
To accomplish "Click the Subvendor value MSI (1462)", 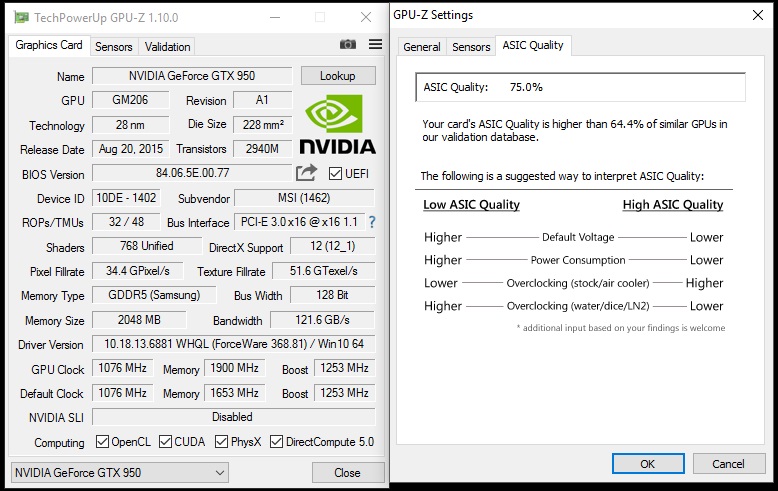I will click(x=304, y=198).
